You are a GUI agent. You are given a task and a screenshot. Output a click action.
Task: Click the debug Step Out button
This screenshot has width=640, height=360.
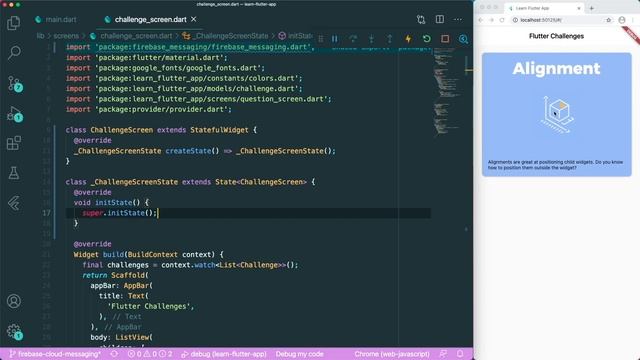click(x=390, y=39)
